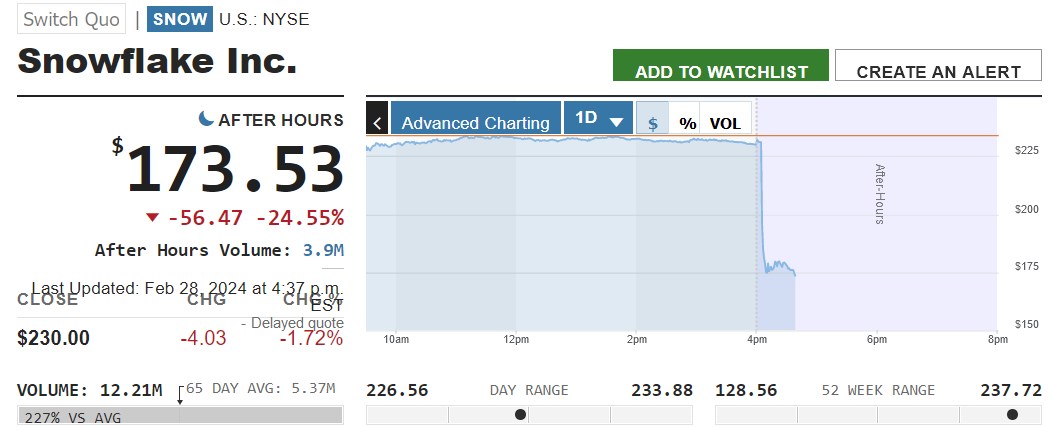The image size is (1055, 427).
Task: Click the 52 week range position dot
Action: pos(1012,414)
